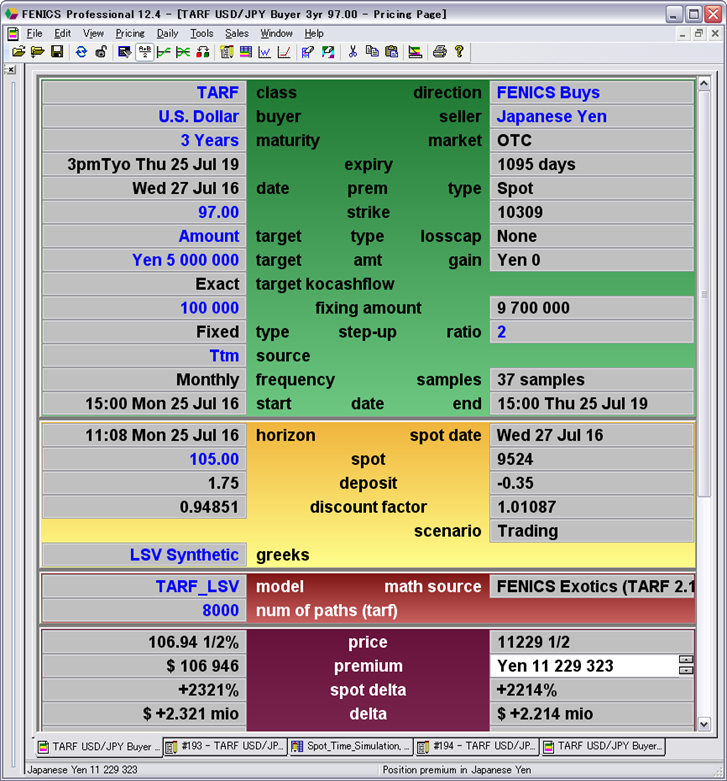
Task: Click the stepper arrows next to Yen premium
Action: (686, 665)
